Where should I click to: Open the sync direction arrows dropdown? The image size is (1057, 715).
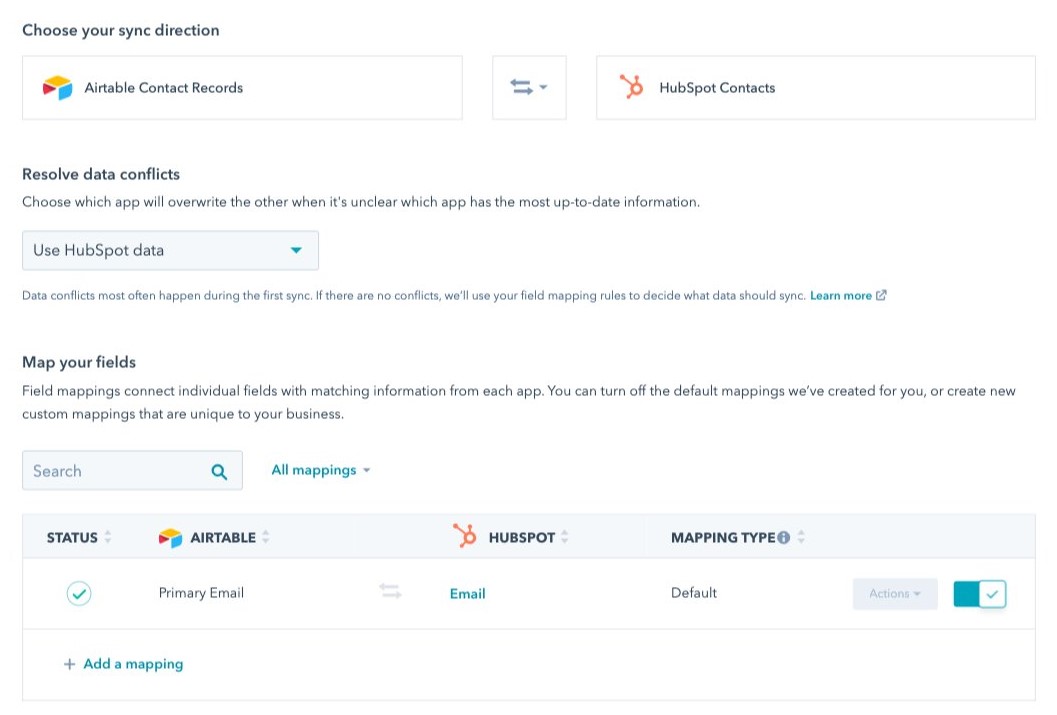click(x=529, y=88)
